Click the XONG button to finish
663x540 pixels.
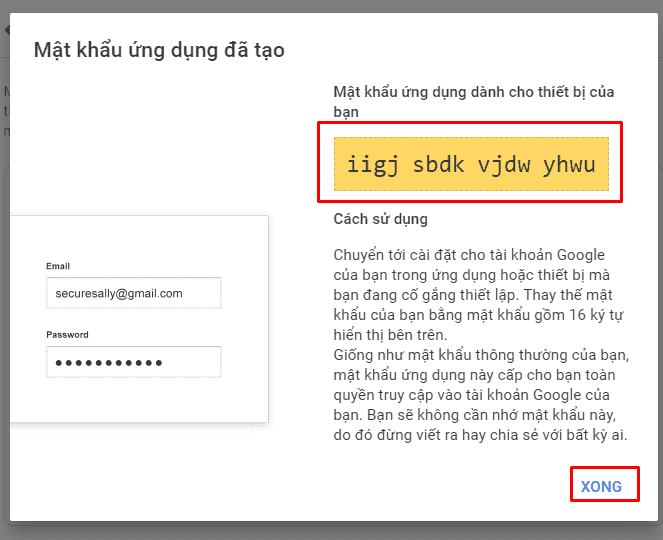coord(601,486)
